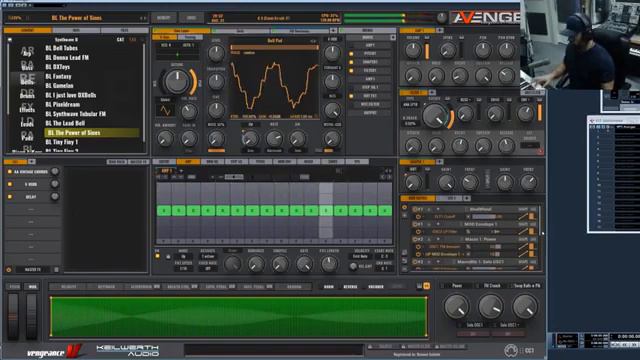Click the red icon in the filter panel corner
Image resolution: width=640 pixels, height=360 pixels.
pyautogui.click(x=540, y=152)
